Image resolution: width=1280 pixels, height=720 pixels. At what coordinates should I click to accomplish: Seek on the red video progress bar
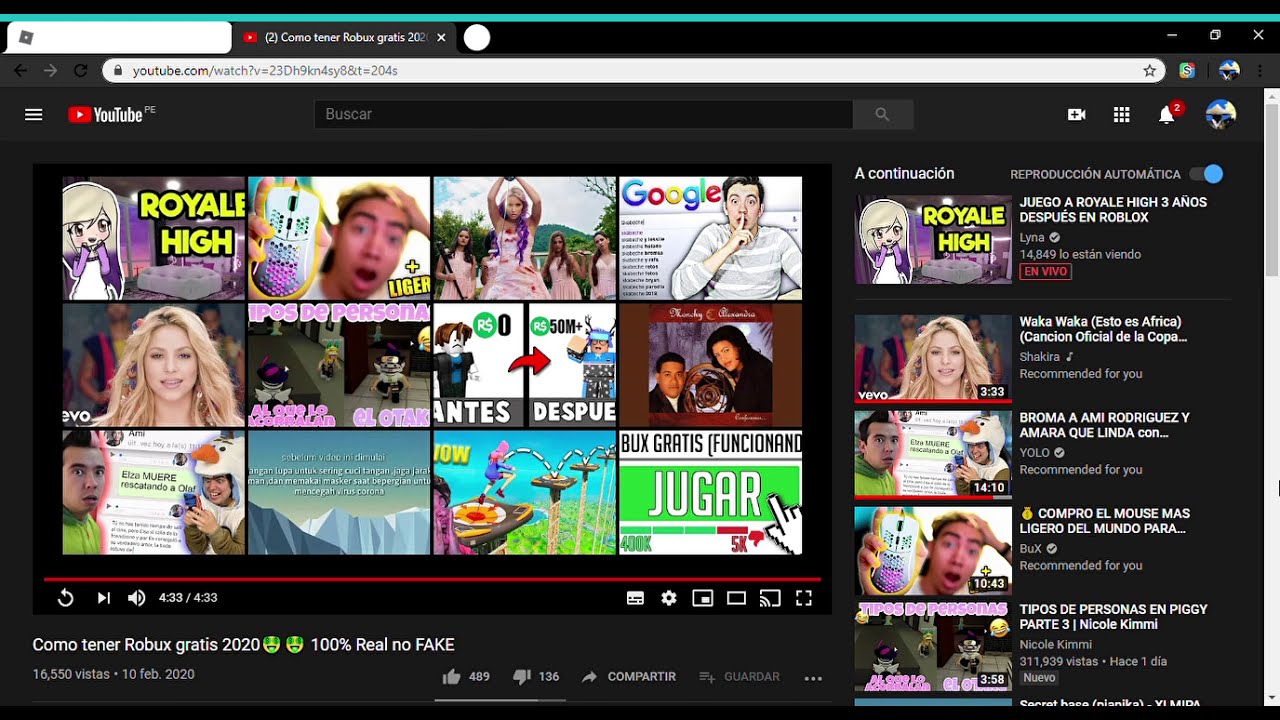pyautogui.click(x=432, y=579)
